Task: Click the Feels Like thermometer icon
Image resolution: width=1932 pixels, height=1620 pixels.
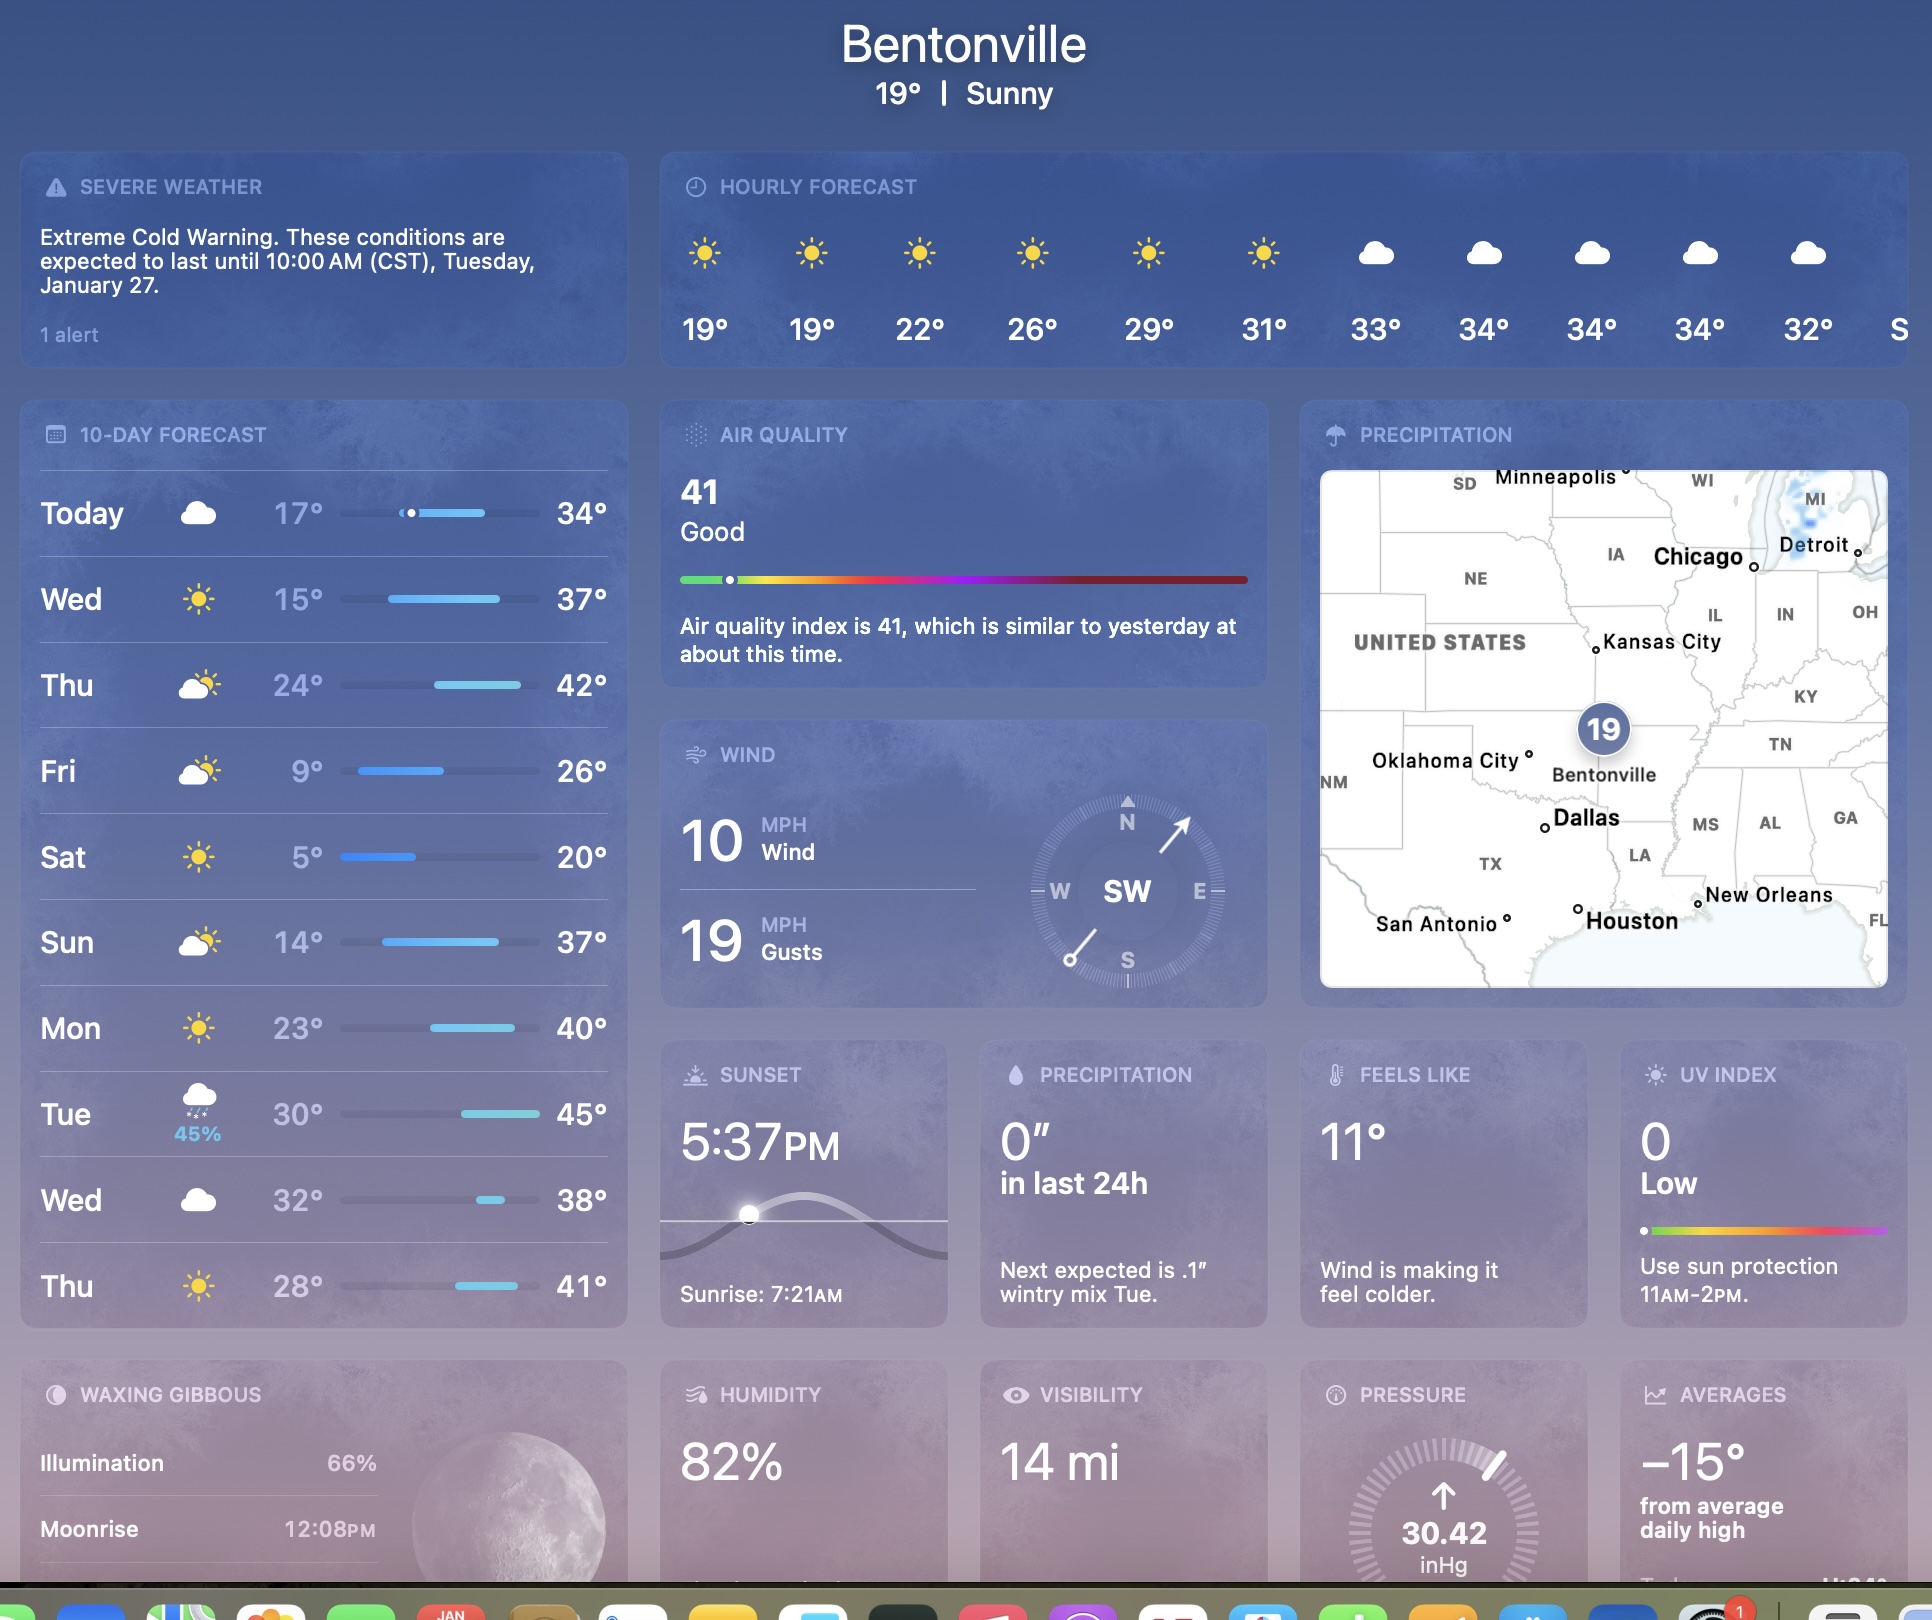Action: pyautogui.click(x=1336, y=1075)
